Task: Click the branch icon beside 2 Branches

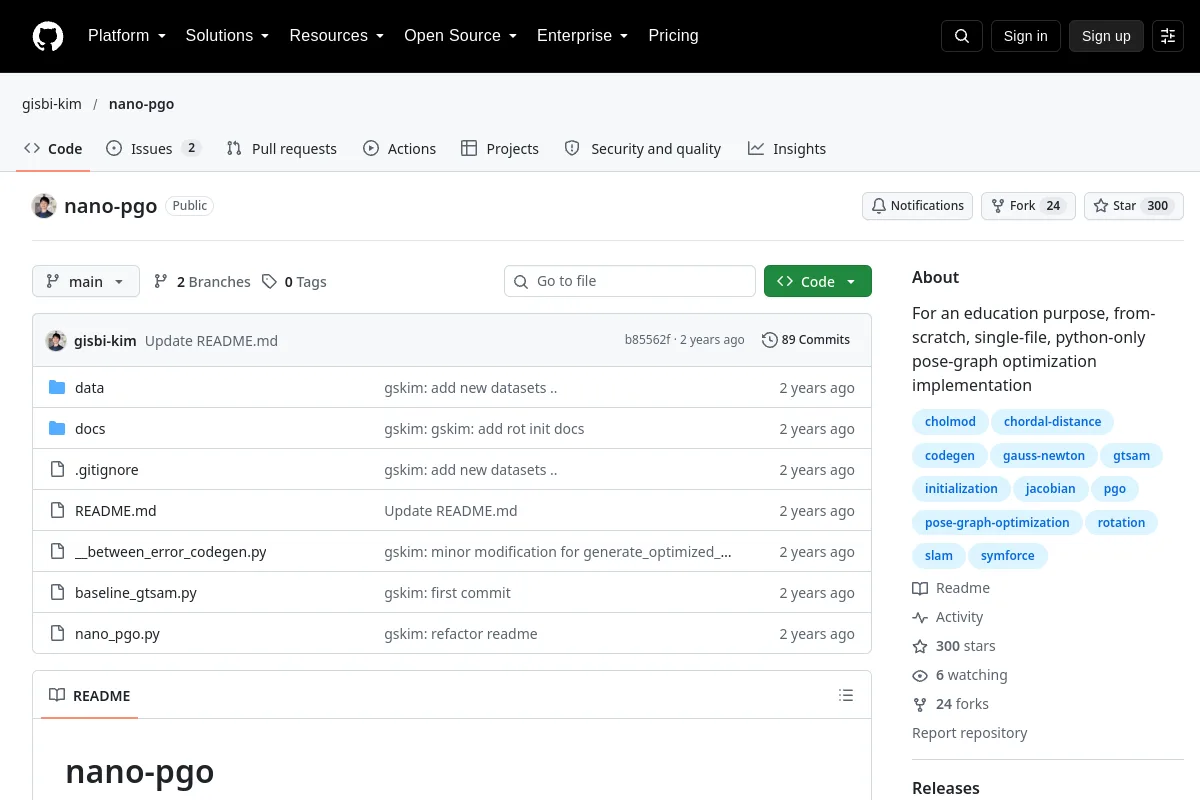Action: [161, 282]
